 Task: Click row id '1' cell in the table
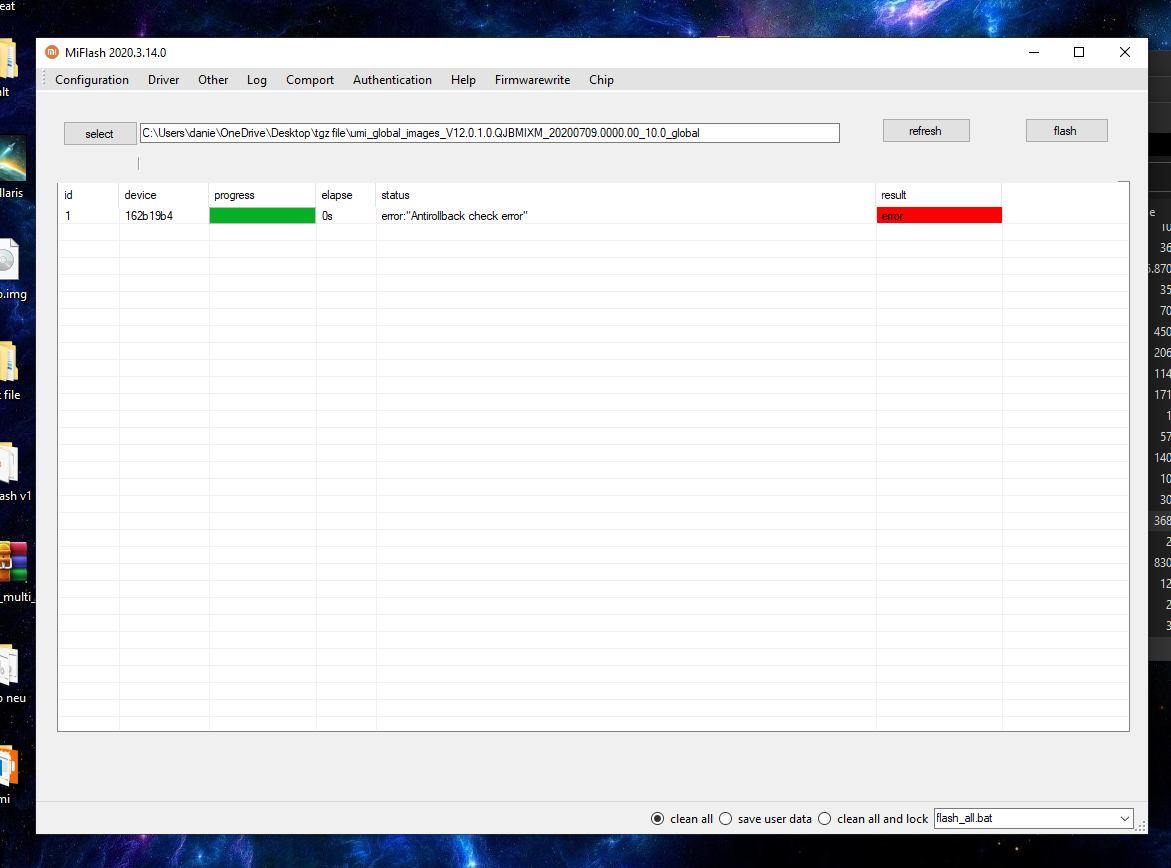pyautogui.click(x=68, y=216)
